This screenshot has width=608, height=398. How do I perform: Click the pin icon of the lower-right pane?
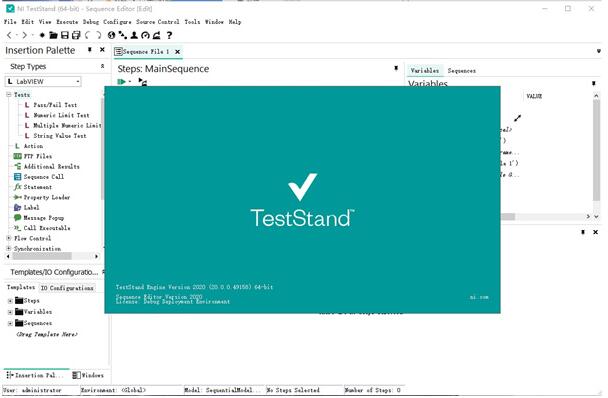(x=583, y=232)
